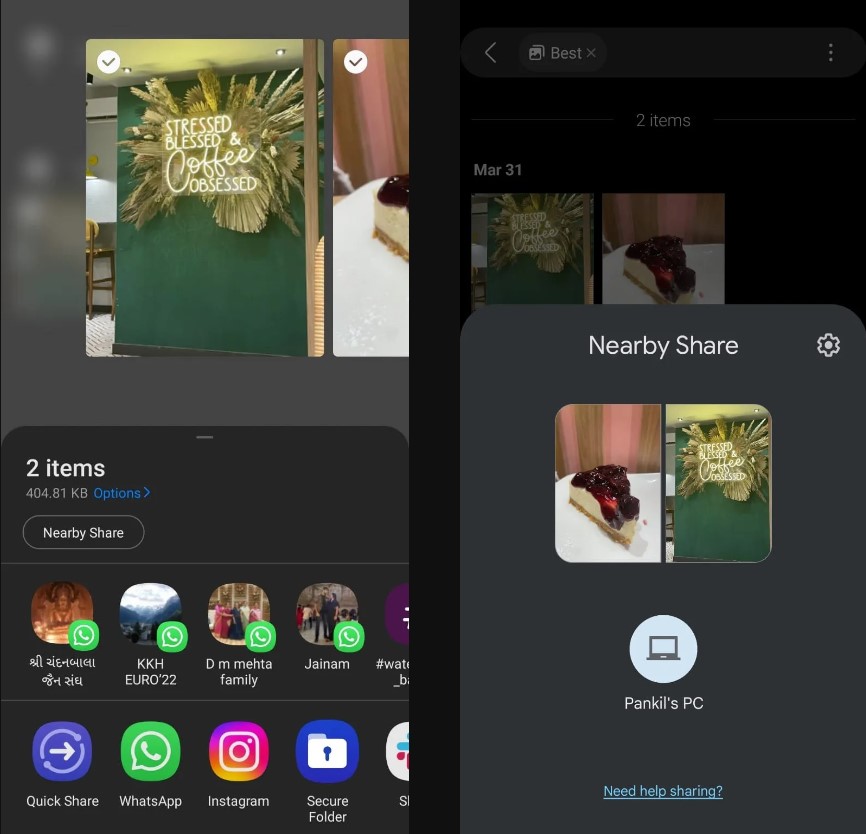Open cheesecake thumbnail in gallery grid
Screen dimensions: 866x834
coord(663,248)
